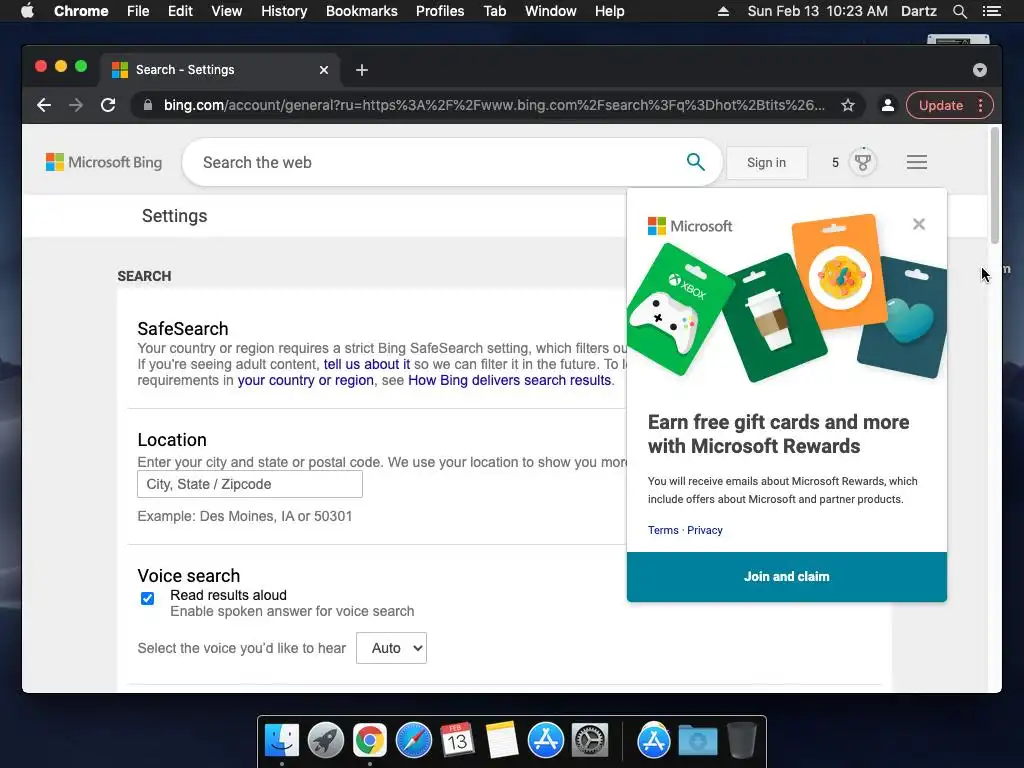Open the Edit menu
The image size is (1024, 768).
point(180,11)
